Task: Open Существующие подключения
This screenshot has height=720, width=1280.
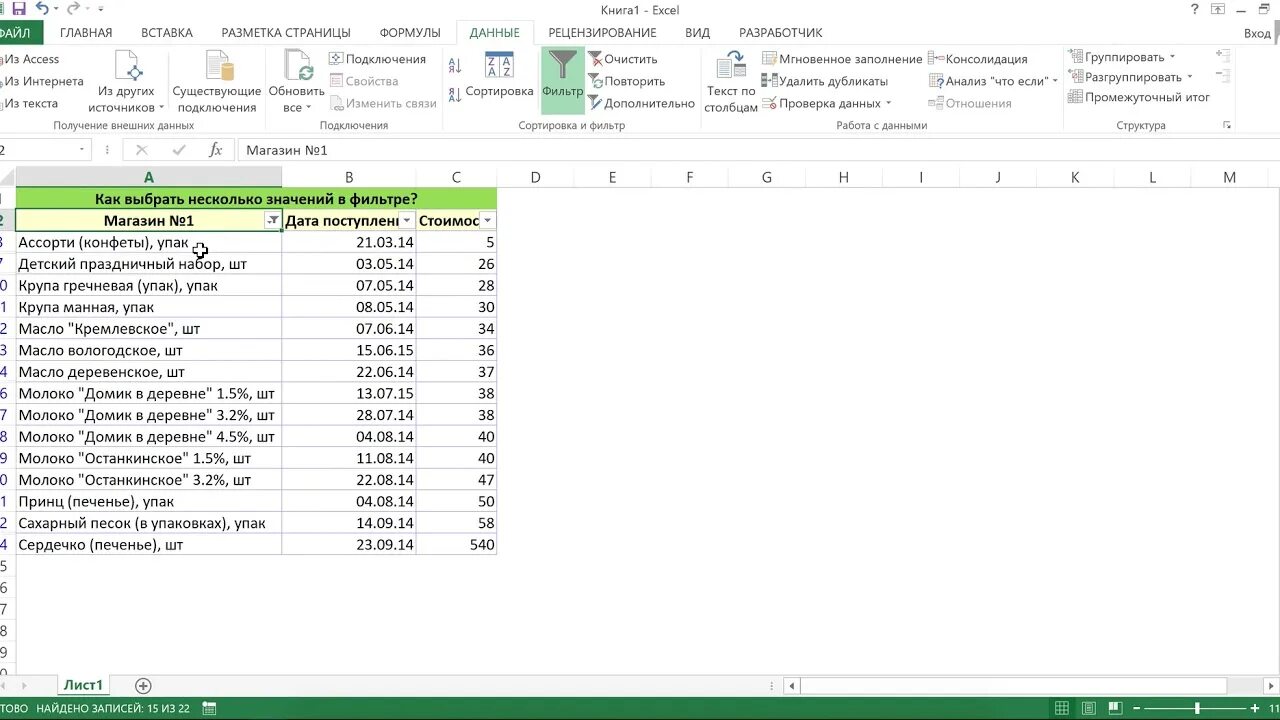Action: [x=217, y=82]
